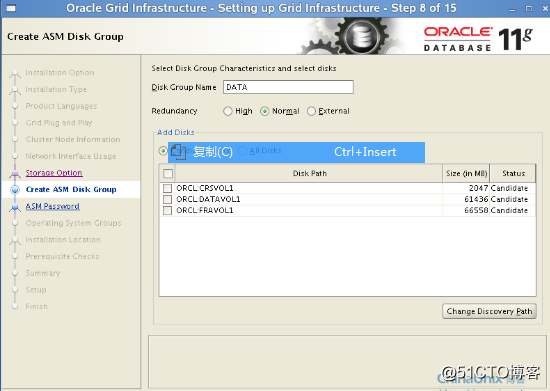The width and height of the screenshot is (550, 391).
Task: Maximize the Oracle Grid Infrastructure window
Action: point(529,8)
